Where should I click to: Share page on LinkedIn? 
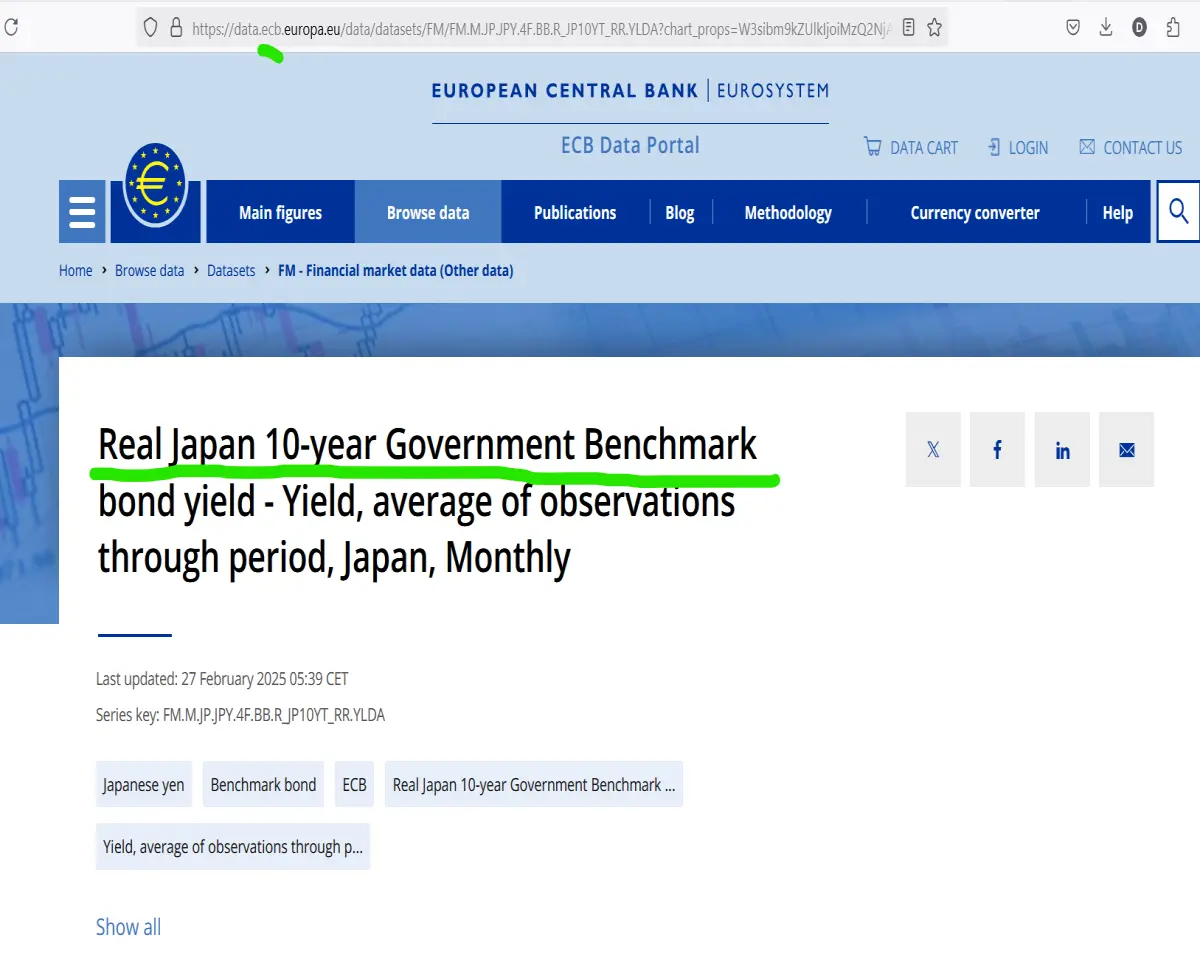click(1062, 449)
